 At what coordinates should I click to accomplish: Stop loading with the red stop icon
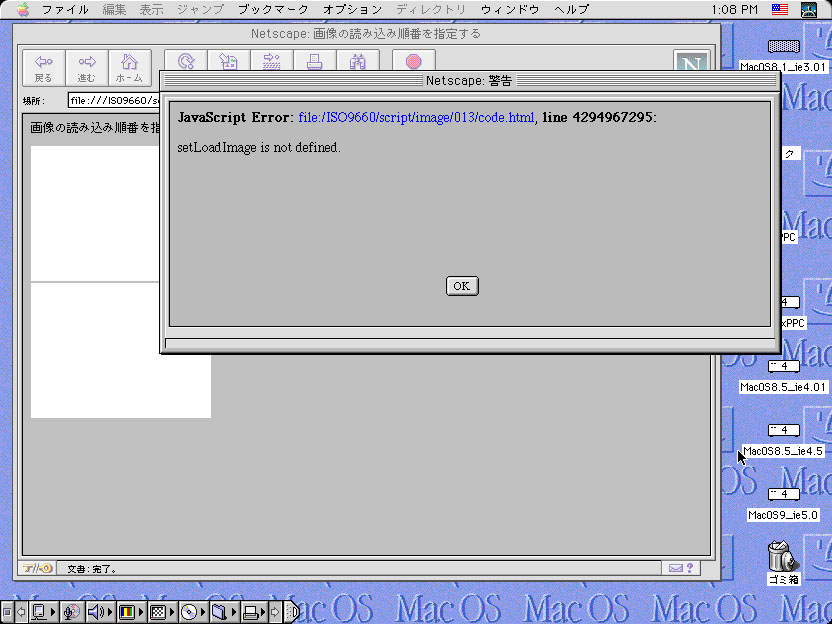click(x=414, y=61)
